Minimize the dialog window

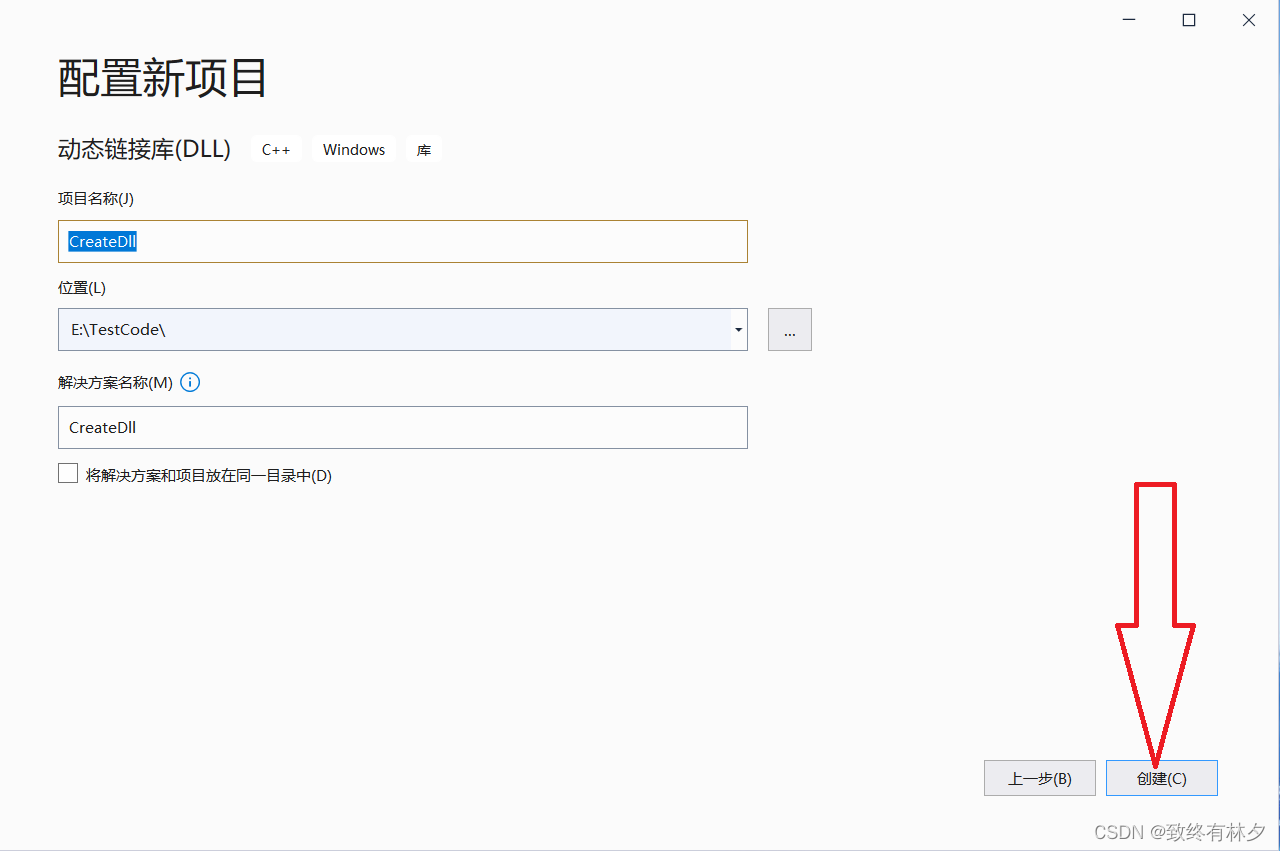[x=1129, y=20]
